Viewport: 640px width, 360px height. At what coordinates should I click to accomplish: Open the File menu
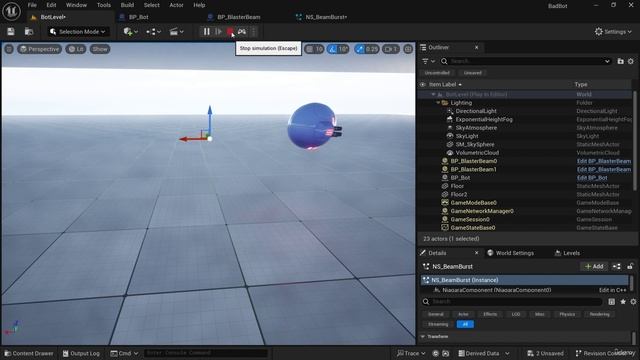coord(32,5)
